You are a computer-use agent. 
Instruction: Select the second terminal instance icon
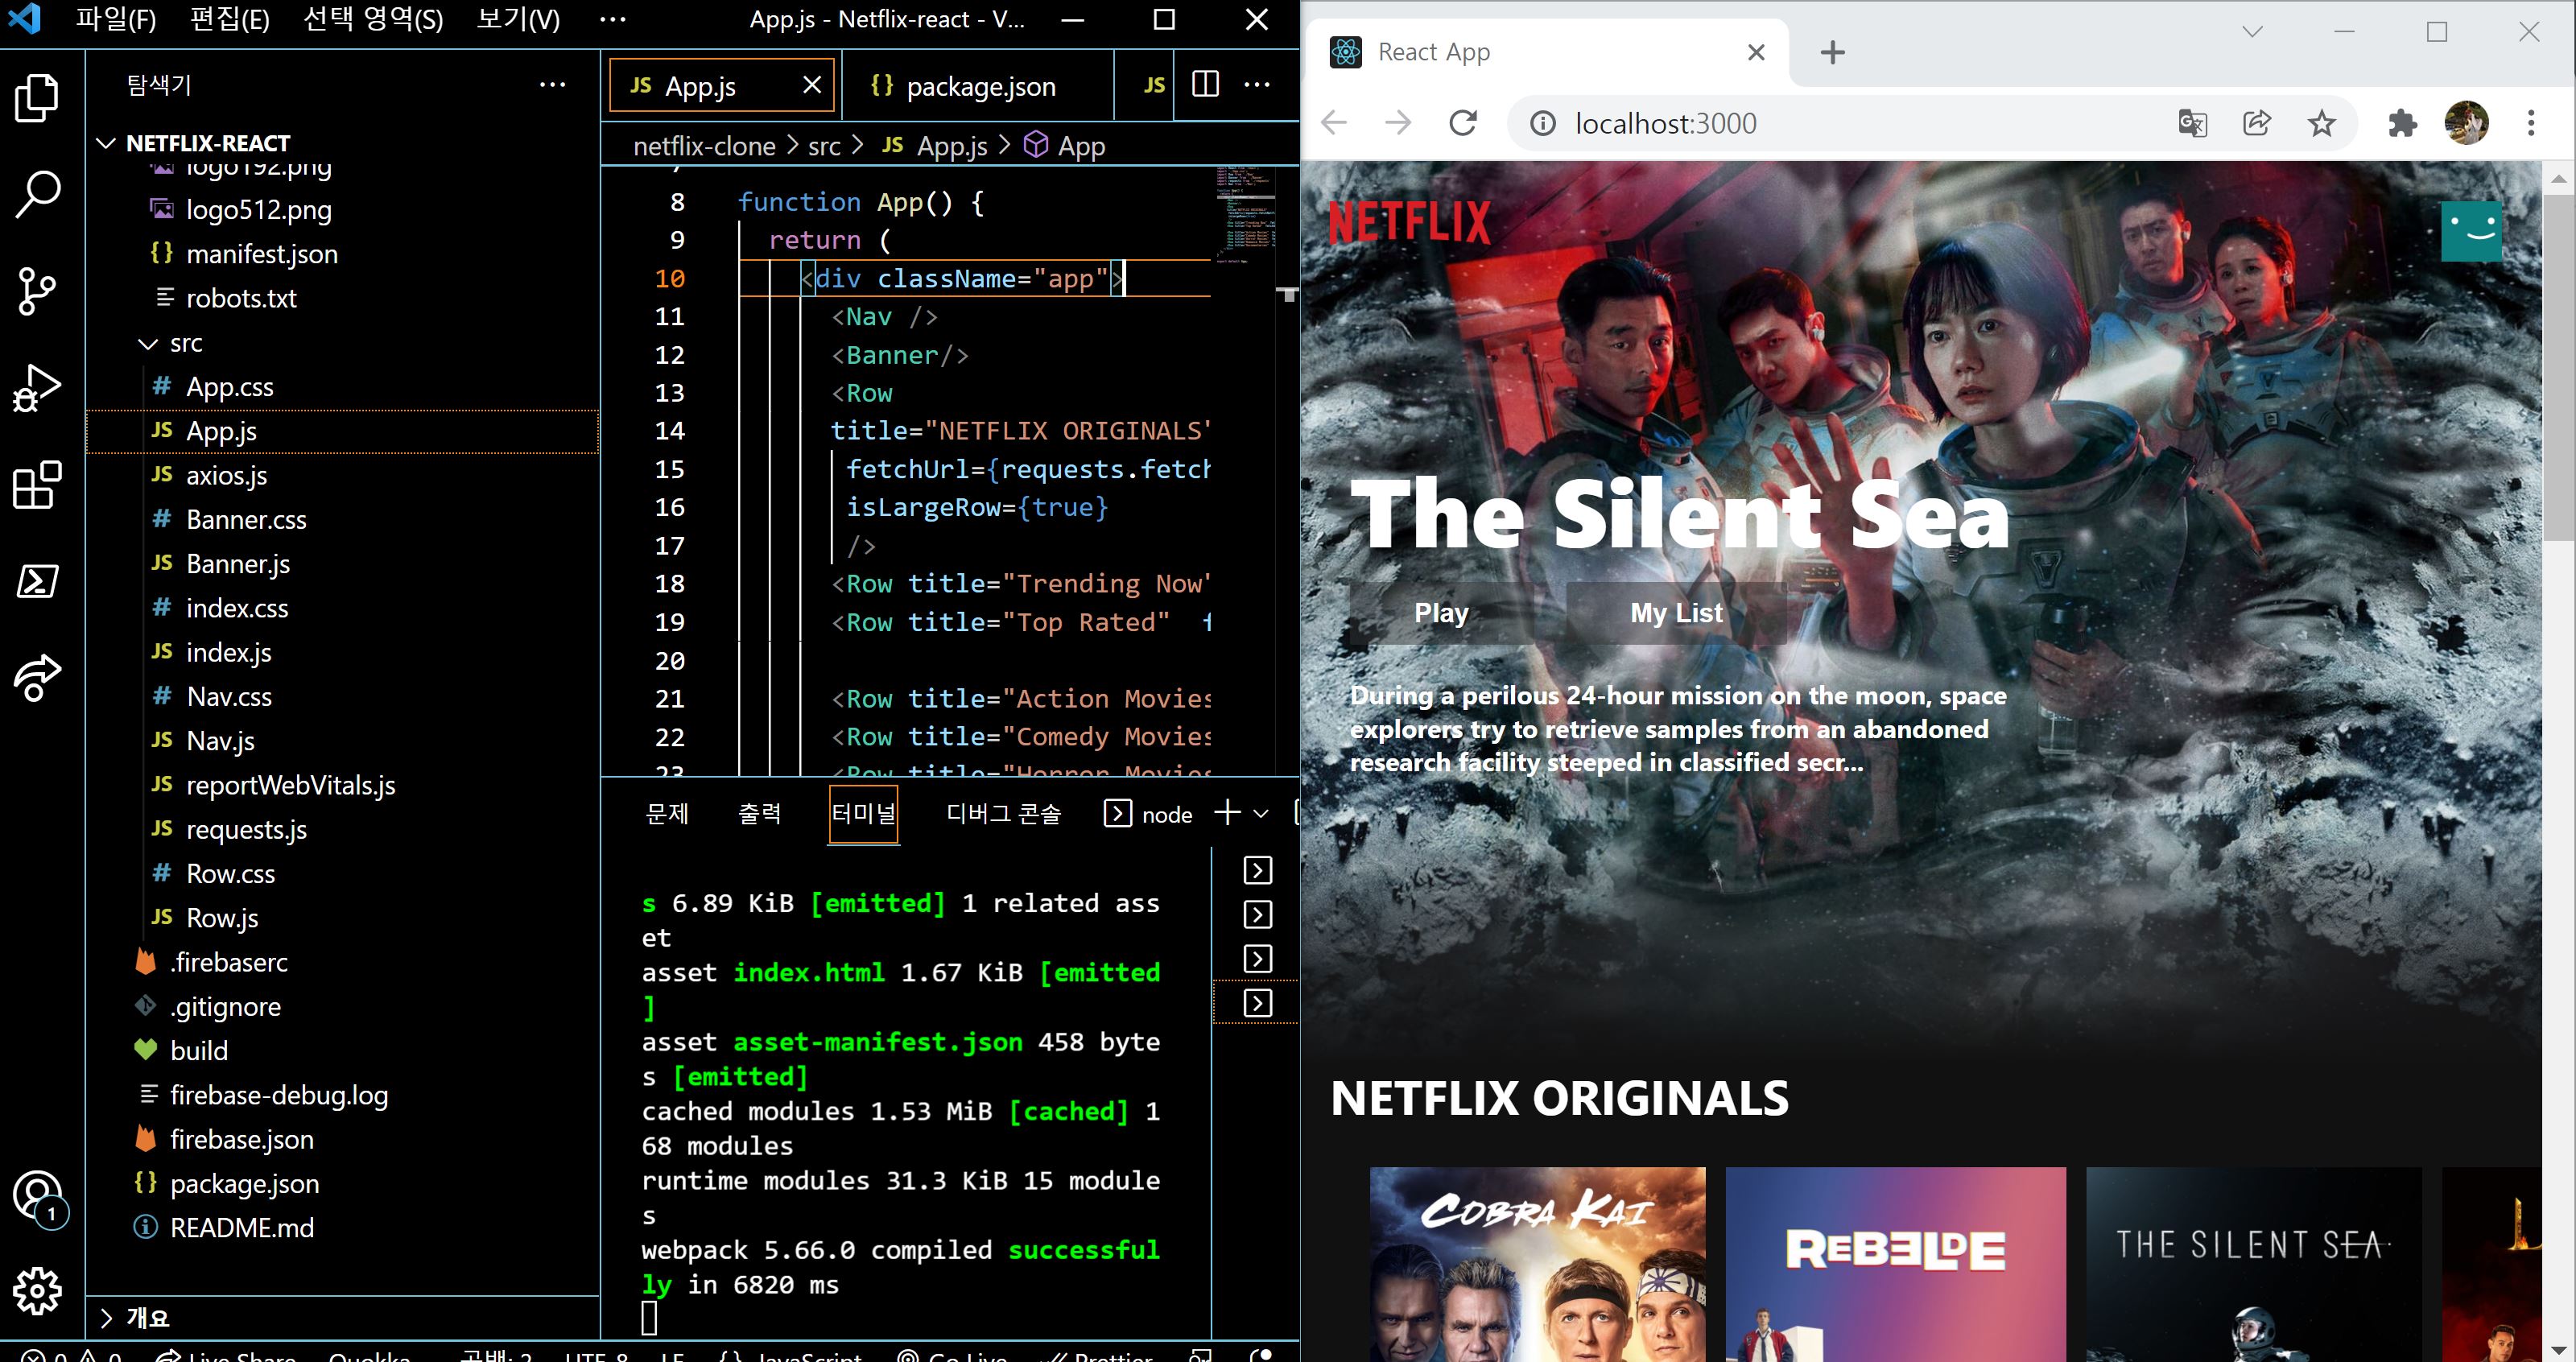(1257, 914)
